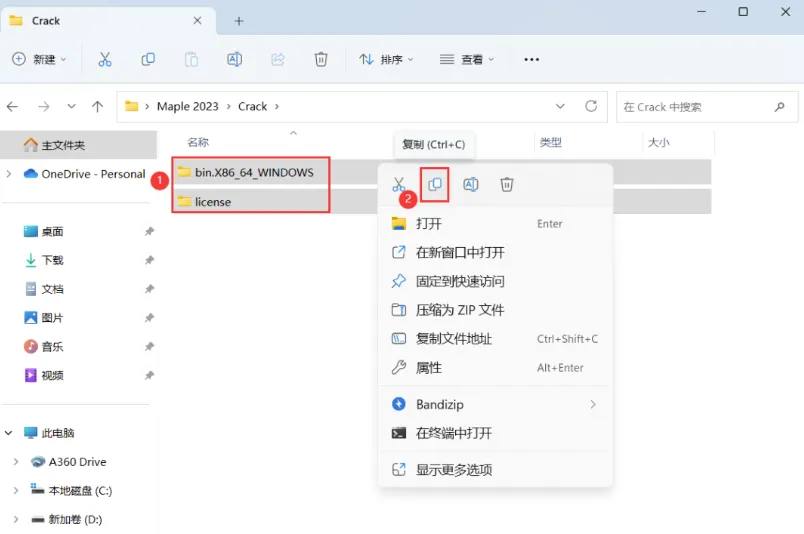Expand the 本地磁盘 (C:) node
Image resolution: width=804 pixels, height=534 pixels.
16,490
